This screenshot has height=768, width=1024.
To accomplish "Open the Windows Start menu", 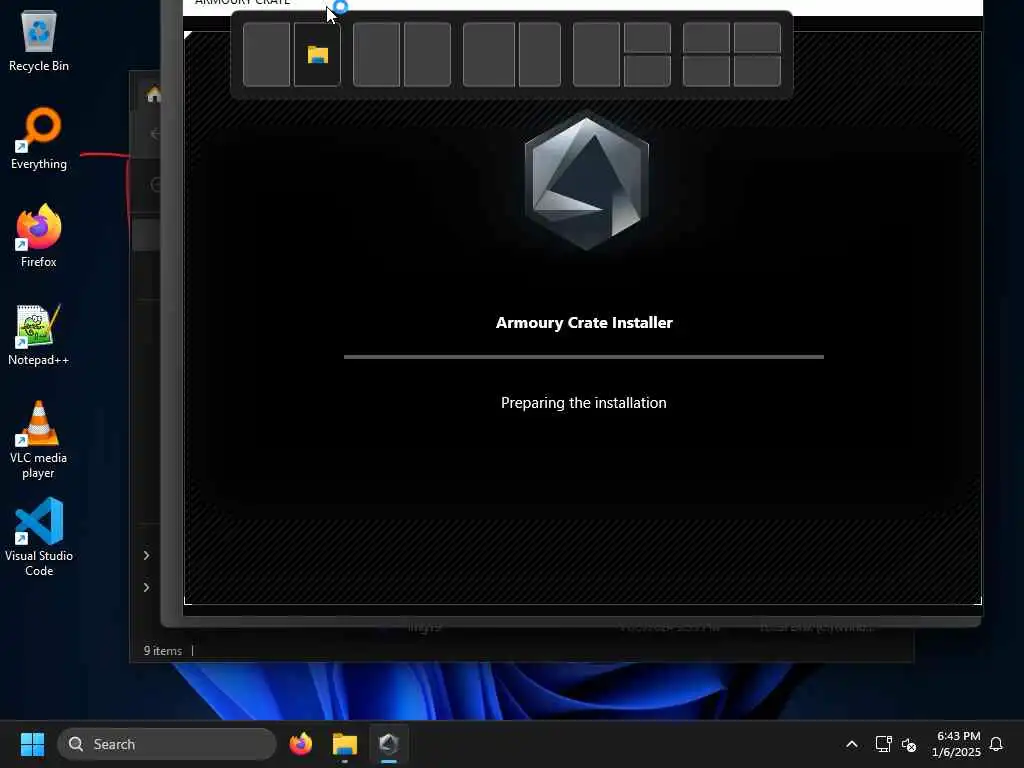I will (32, 744).
